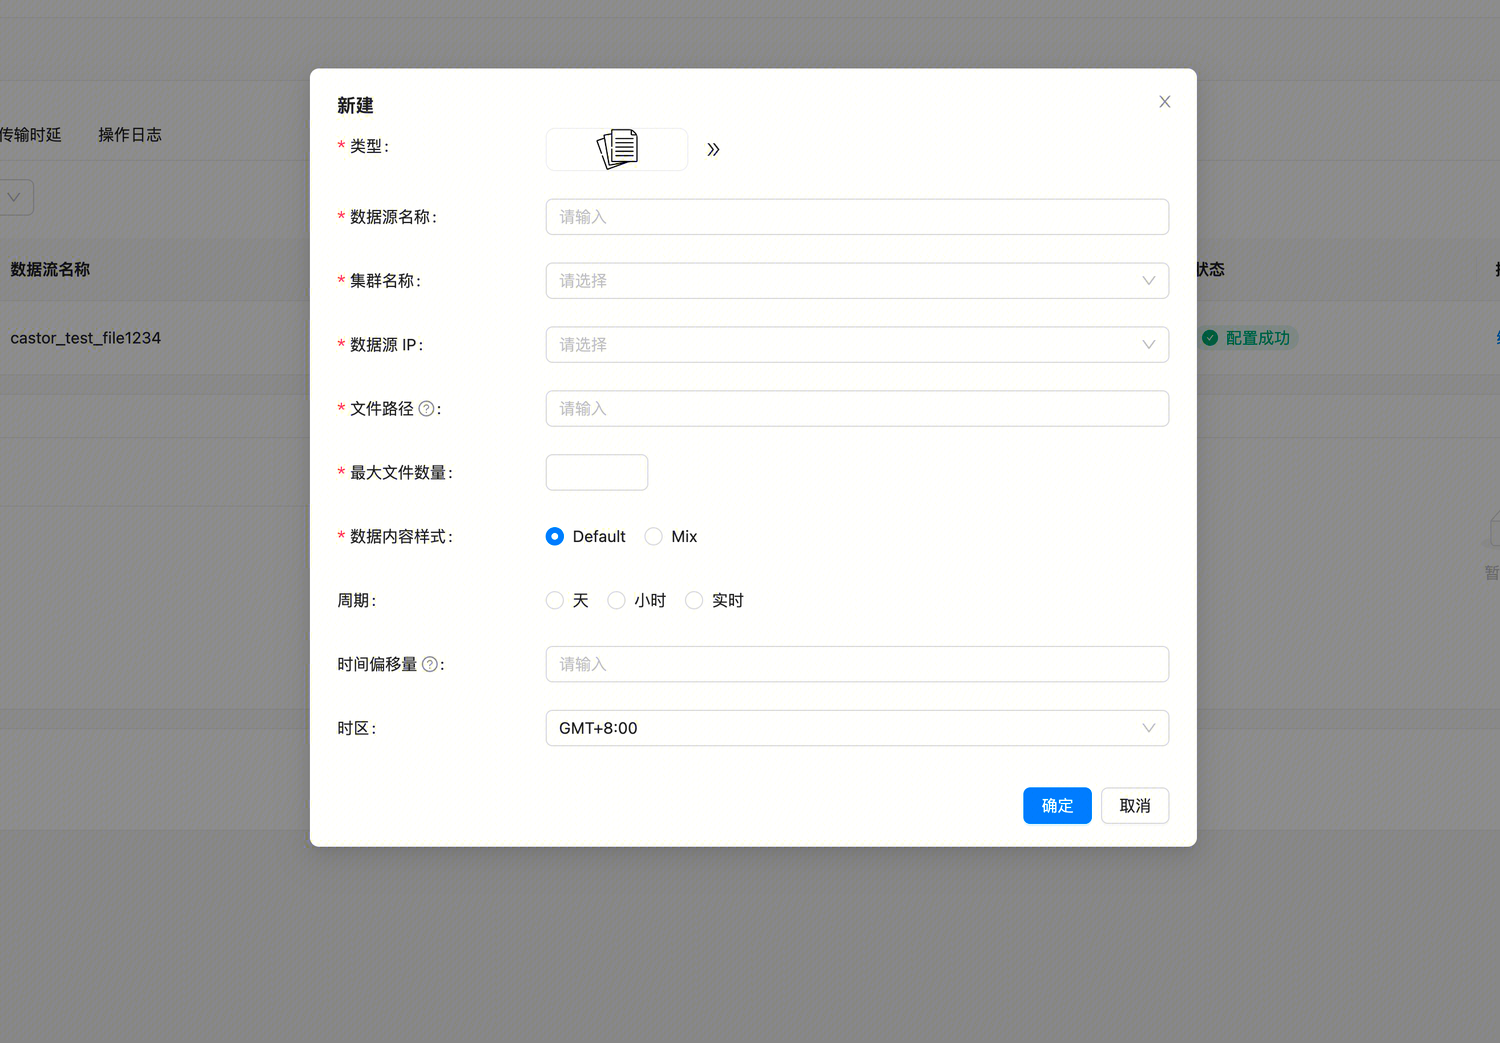The height and width of the screenshot is (1043, 1500).
Task: Choose 实时 as the period
Action: tap(694, 601)
